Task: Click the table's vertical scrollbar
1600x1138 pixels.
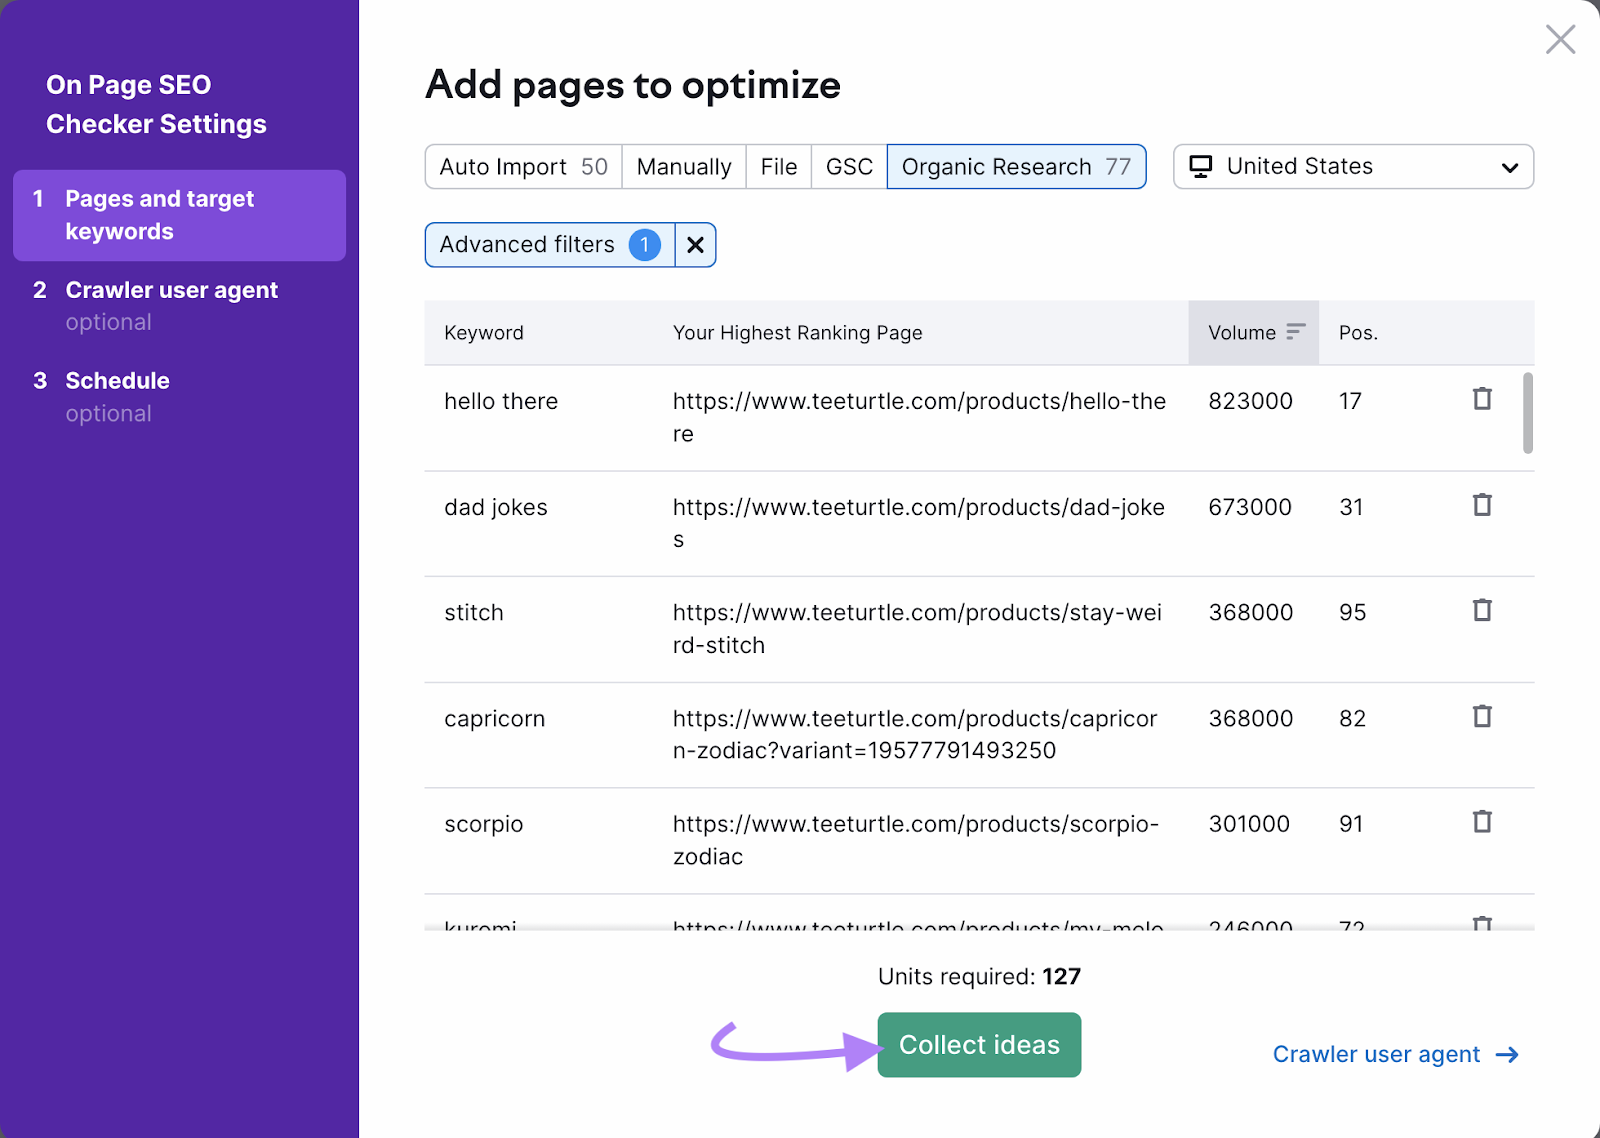Action: point(1528,413)
